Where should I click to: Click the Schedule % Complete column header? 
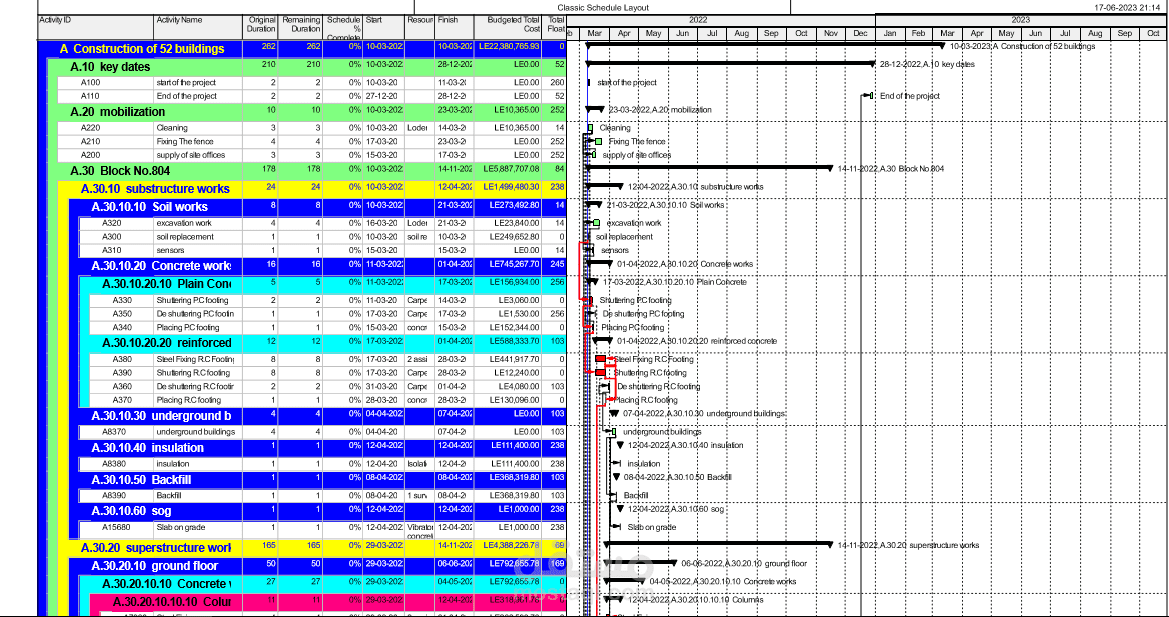point(343,28)
